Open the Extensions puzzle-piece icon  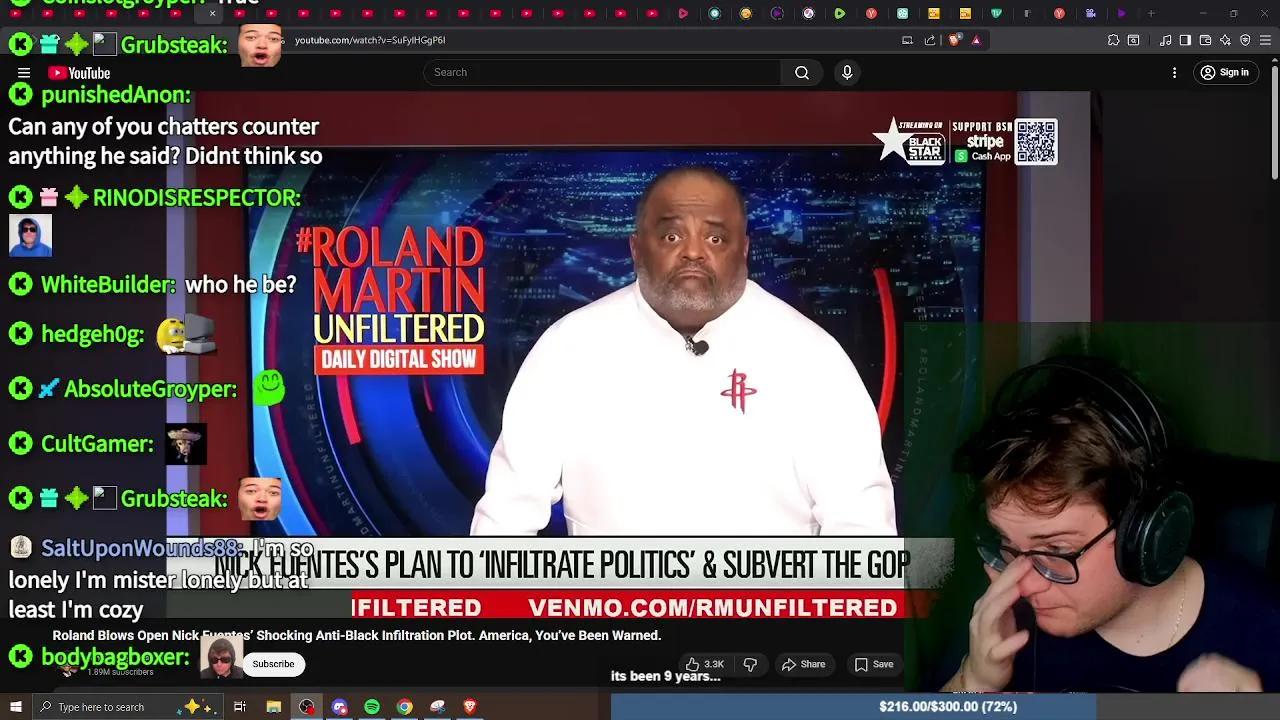[1113, 40]
